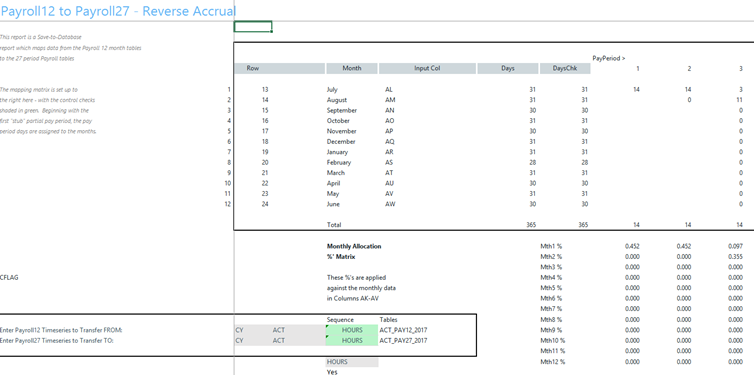This screenshot has height=375, width=754.
Task: Click the ACT_PAY27_2017 table name cell
Action: tap(403, 340)
